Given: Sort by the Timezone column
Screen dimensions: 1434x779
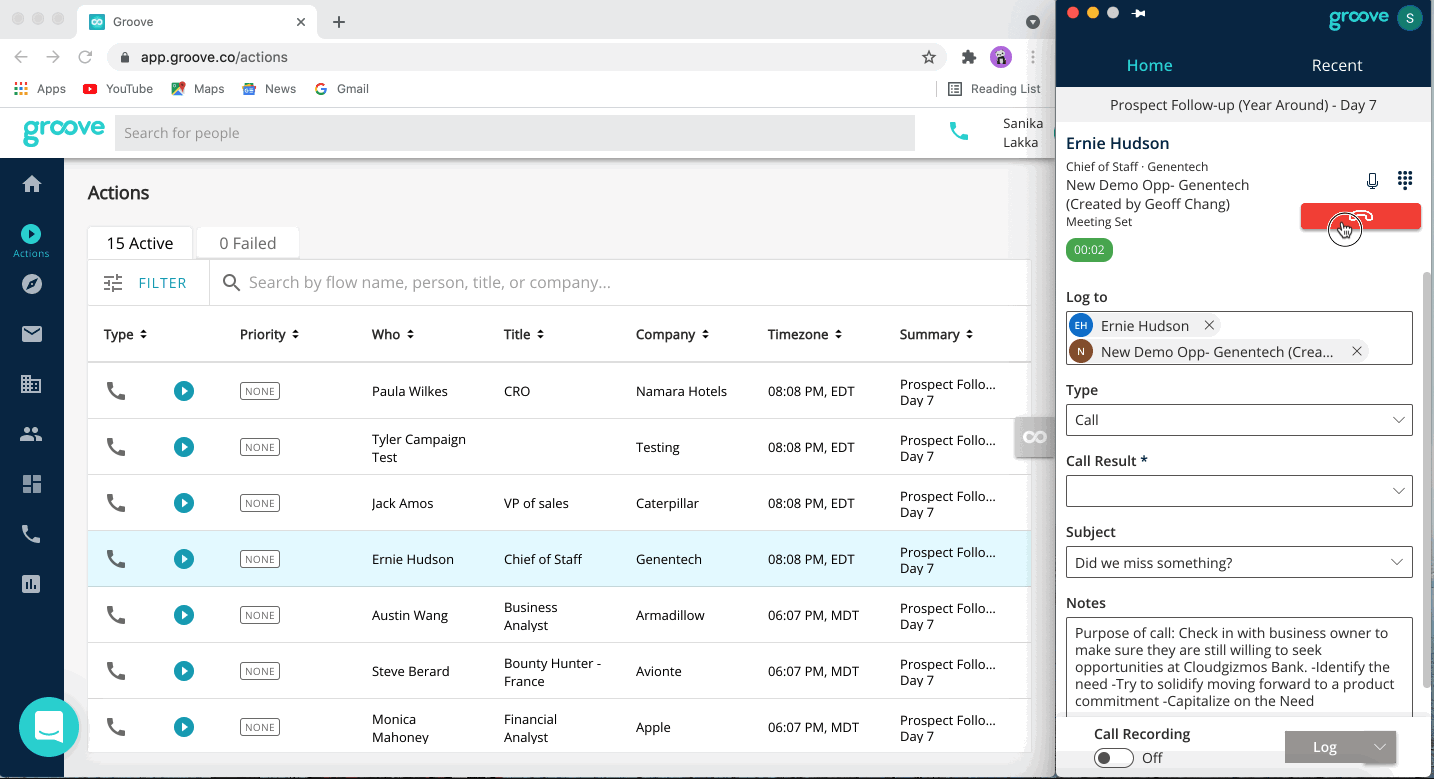Looking at the screenshot, I should click(805, 334).
